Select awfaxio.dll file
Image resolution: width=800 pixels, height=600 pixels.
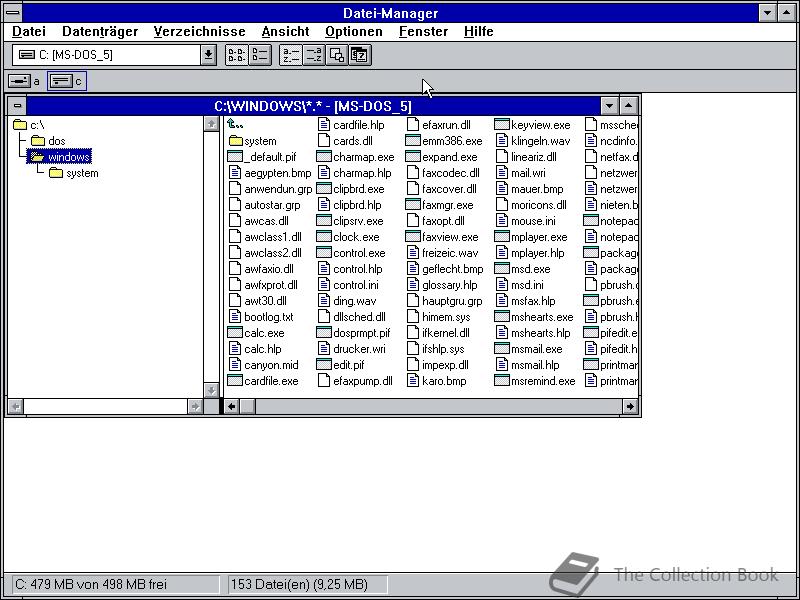261,269
